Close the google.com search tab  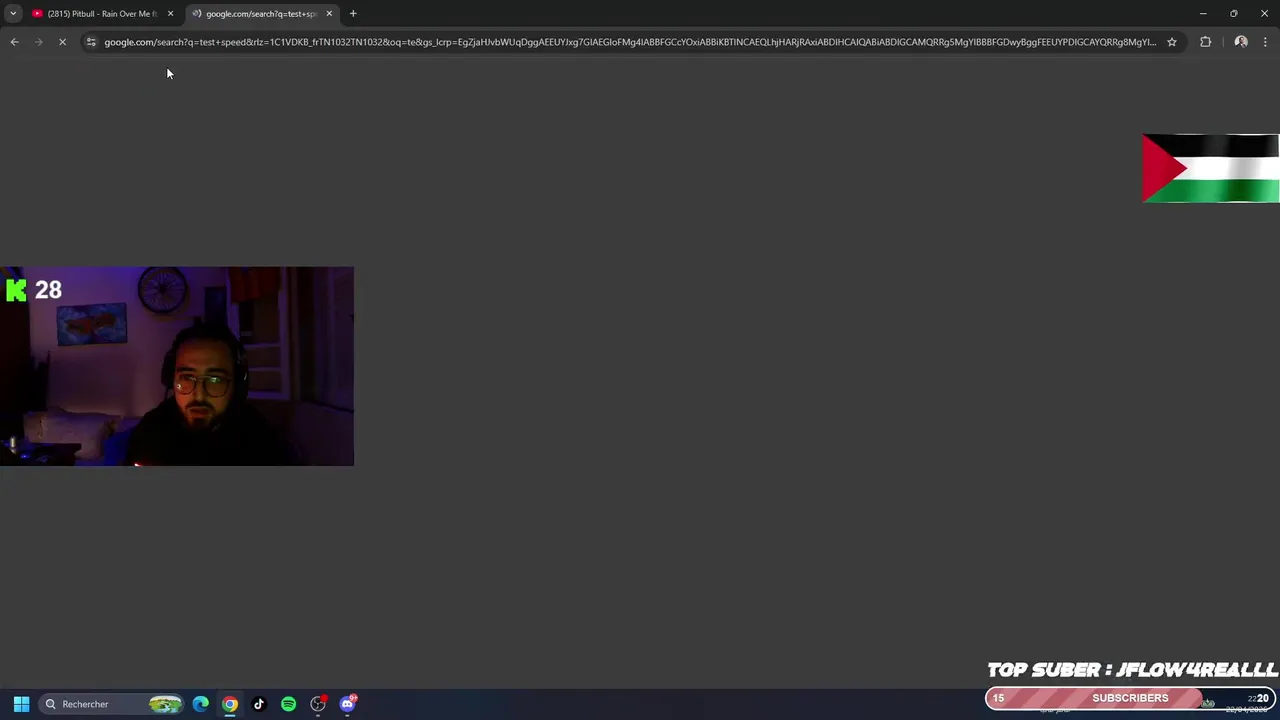click(x=329, y=14)
